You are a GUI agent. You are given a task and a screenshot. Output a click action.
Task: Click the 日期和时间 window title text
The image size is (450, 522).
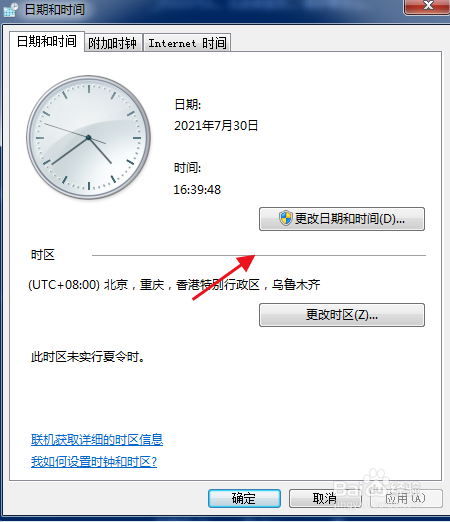pos(55,10)
